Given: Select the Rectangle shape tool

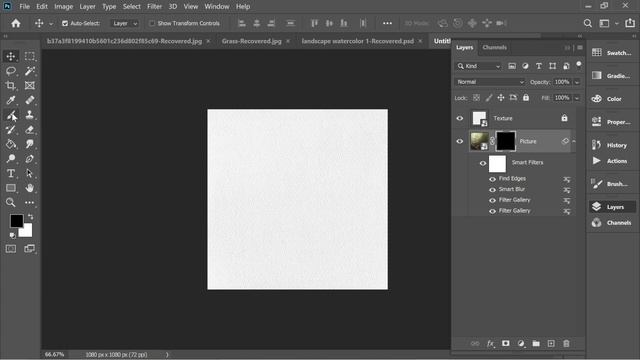Looking at the screenshot, I should [x=11, y=188].
